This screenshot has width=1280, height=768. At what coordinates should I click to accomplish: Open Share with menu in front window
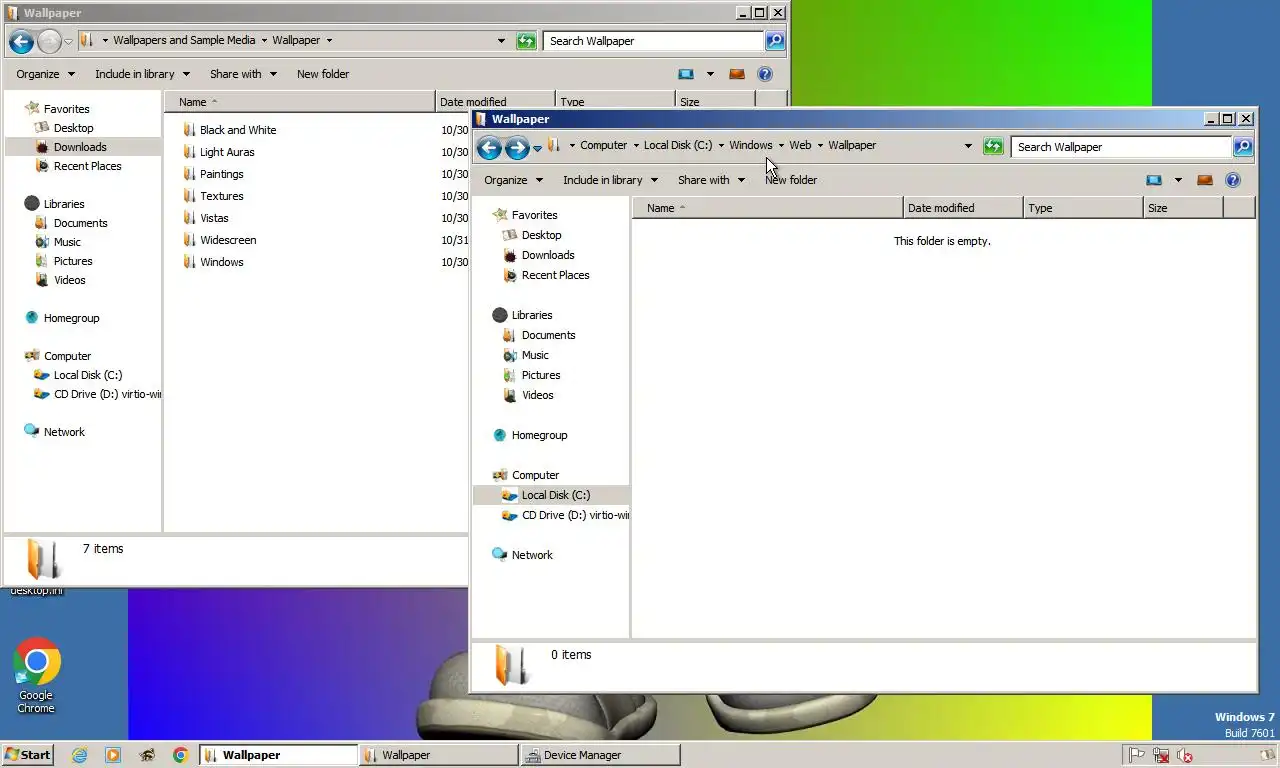click(x=711, y=180)
